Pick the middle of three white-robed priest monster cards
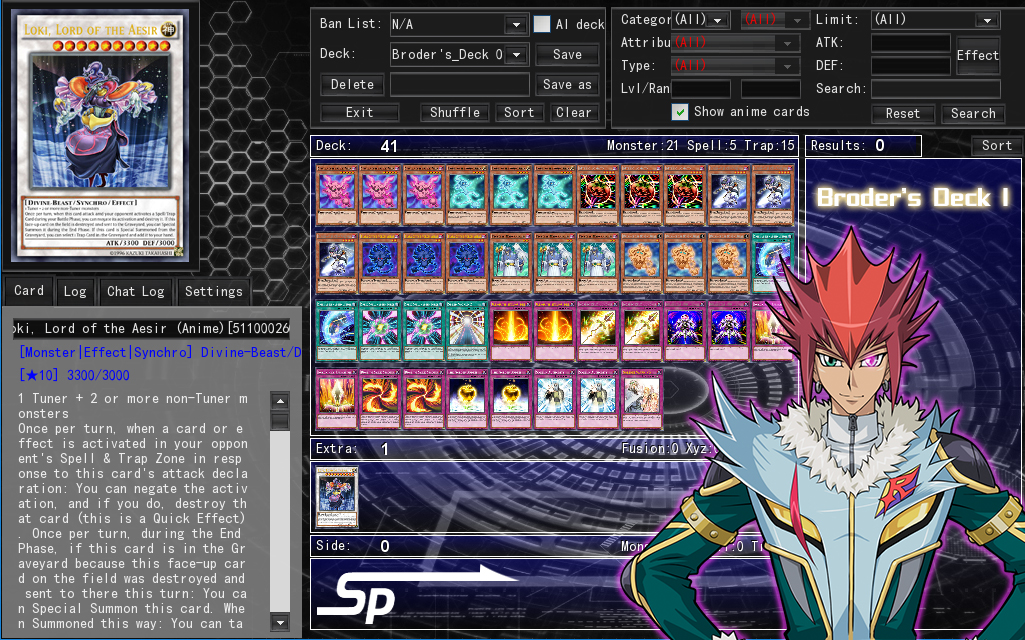Screen dimensions: 1025x640 click(x=554, y=263)
